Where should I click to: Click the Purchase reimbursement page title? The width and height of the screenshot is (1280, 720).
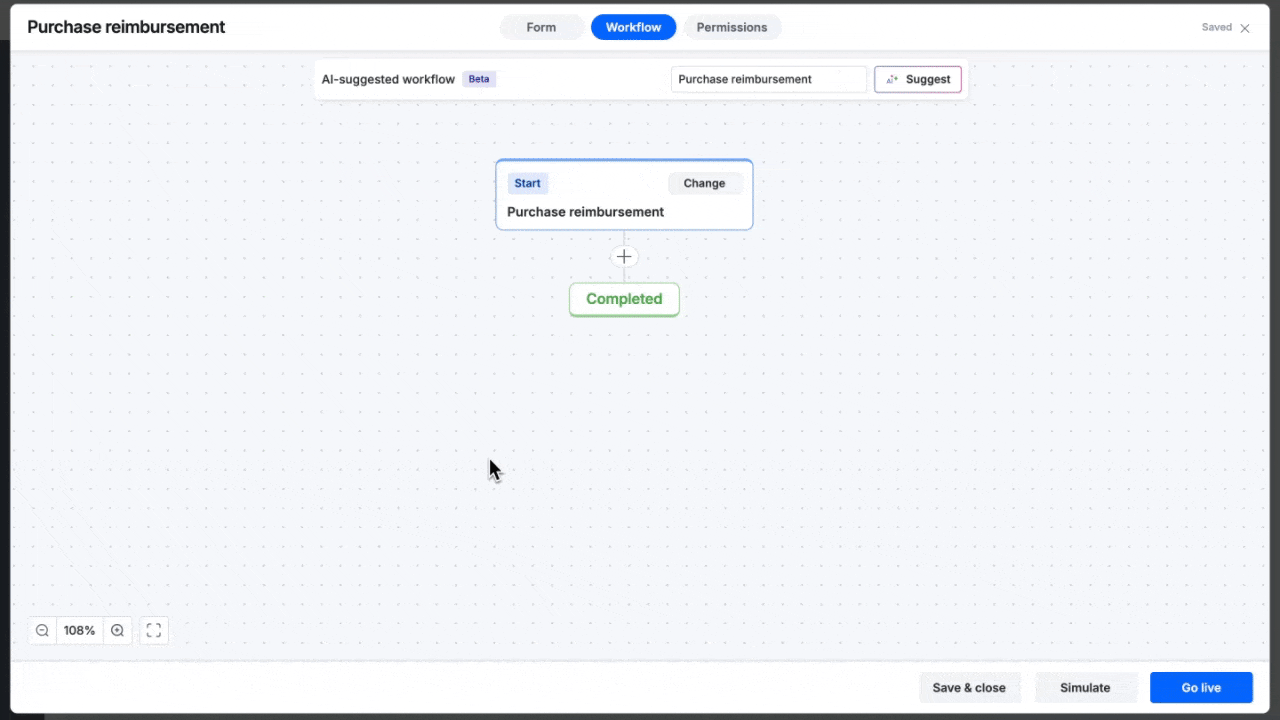coord(126,27)
